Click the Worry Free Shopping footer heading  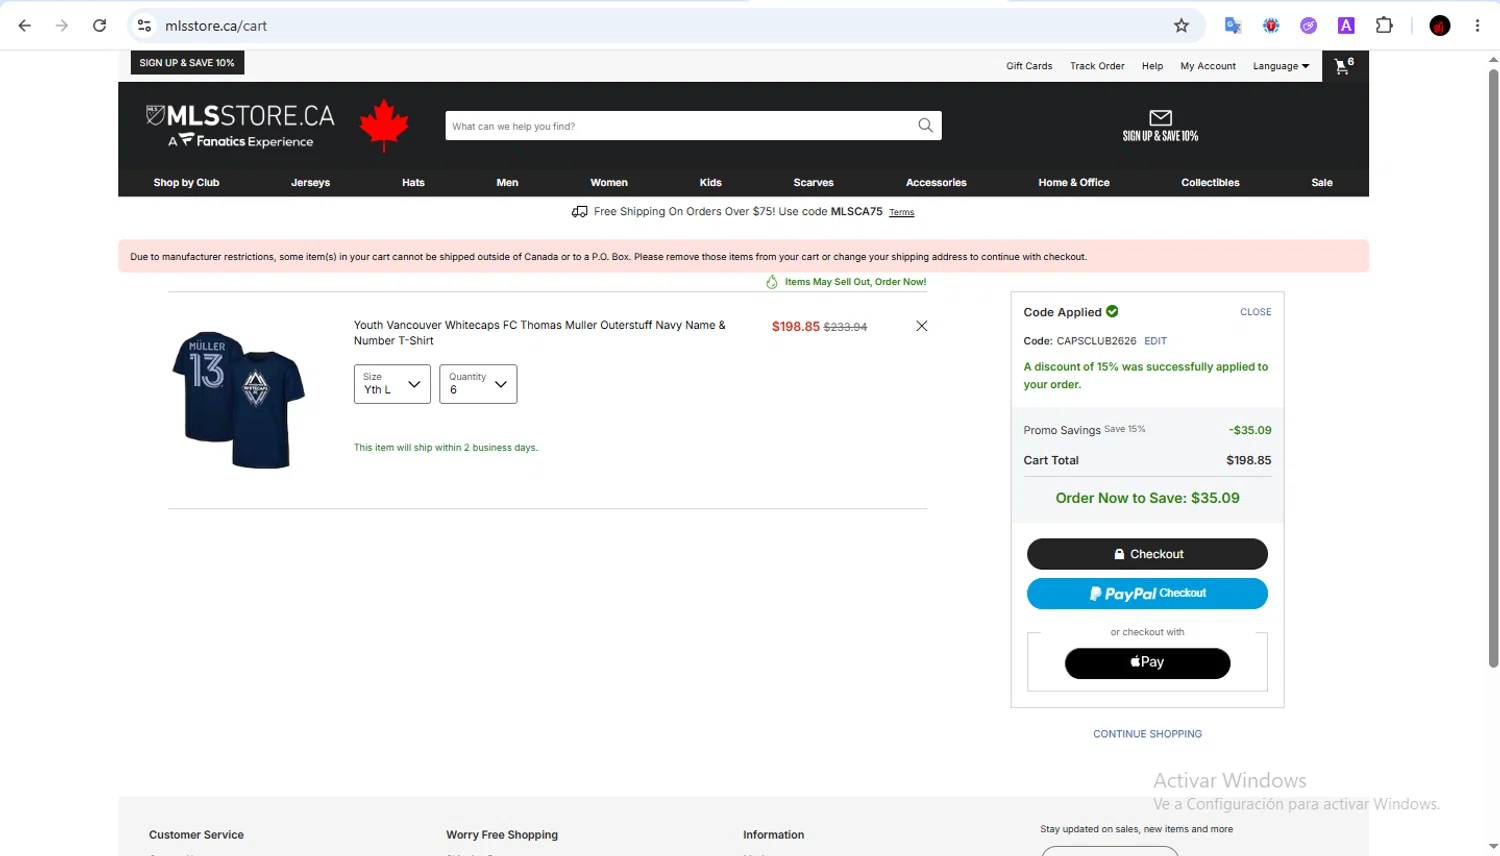click(502, 835)
